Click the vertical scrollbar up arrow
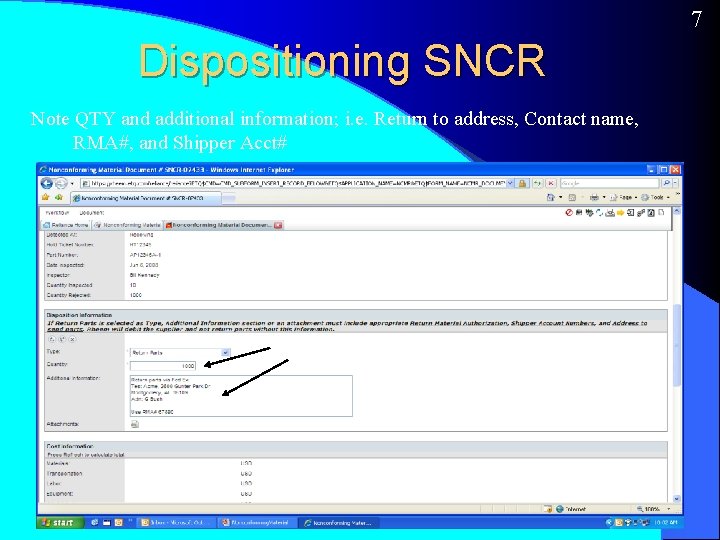This screenshot has height=540, width=720. click(676, 211)
